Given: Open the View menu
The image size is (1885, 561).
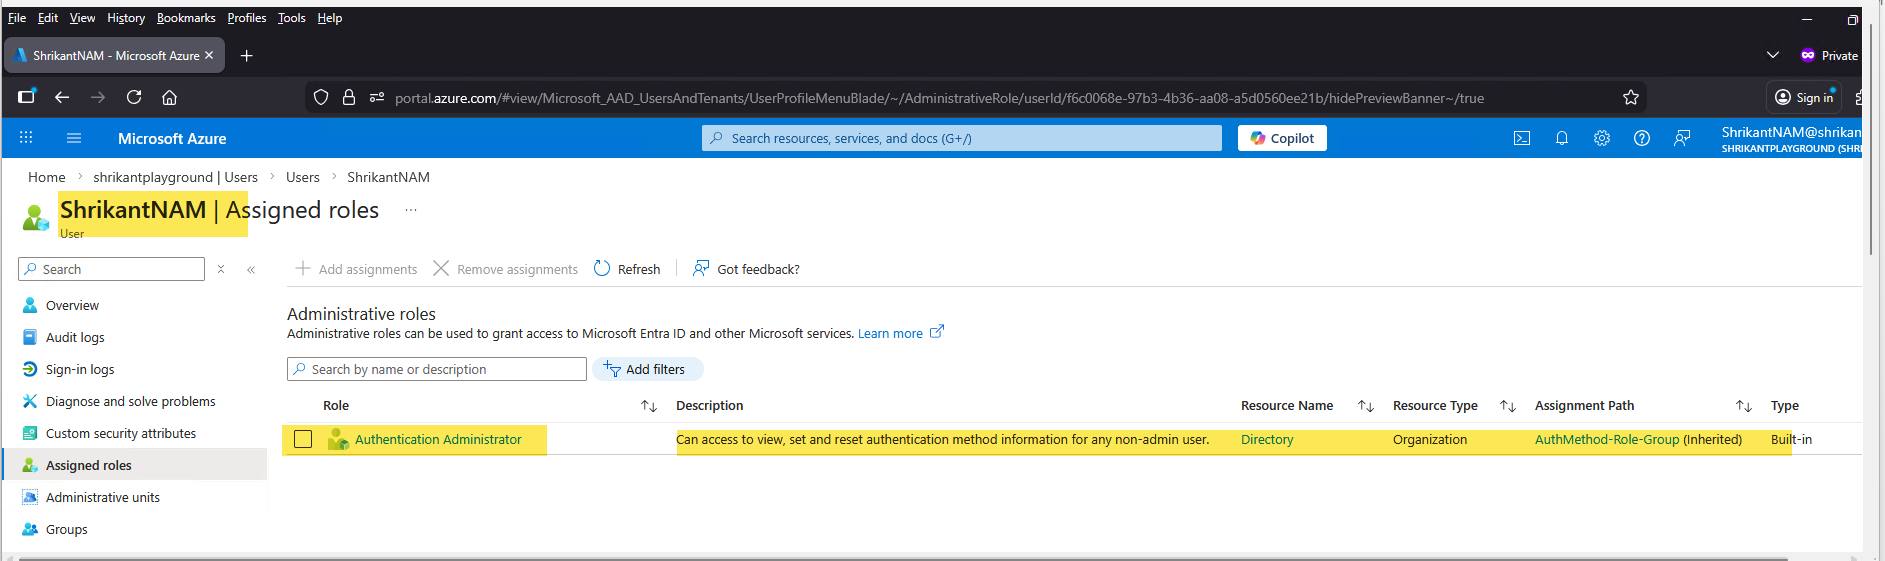Looking at the screenshot, I should 82,18.
